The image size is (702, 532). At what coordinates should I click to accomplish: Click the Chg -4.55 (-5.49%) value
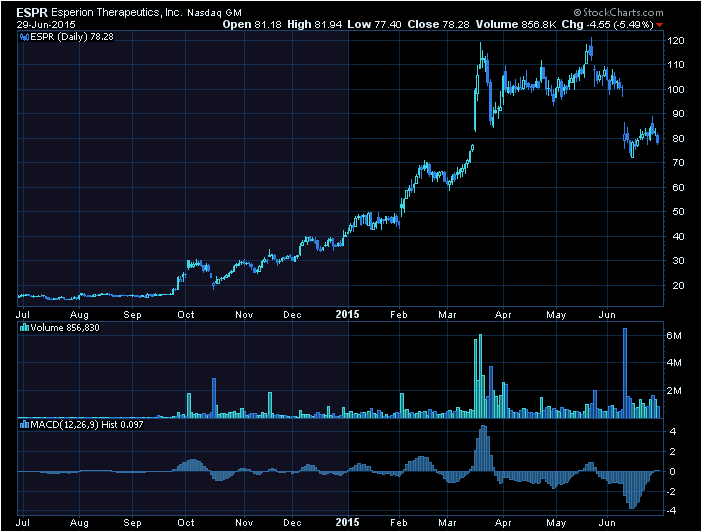pyautogui.click(x=608, y=25)
